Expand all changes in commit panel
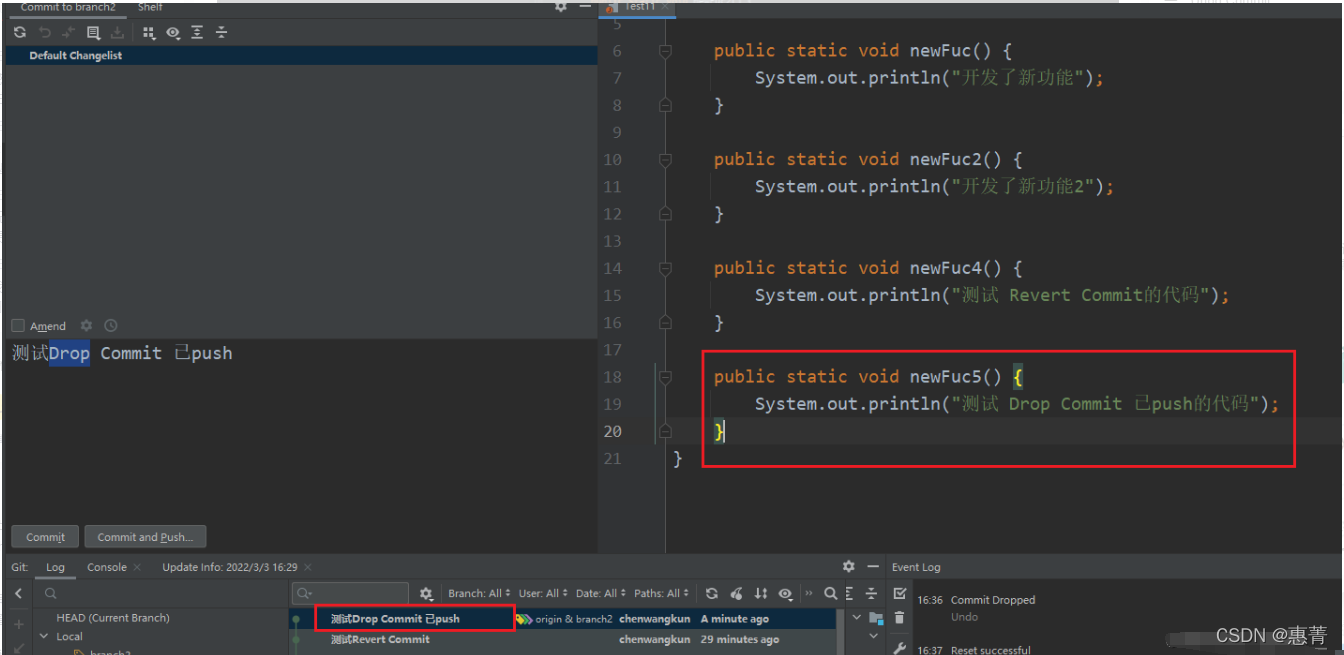 pos(197,32)
